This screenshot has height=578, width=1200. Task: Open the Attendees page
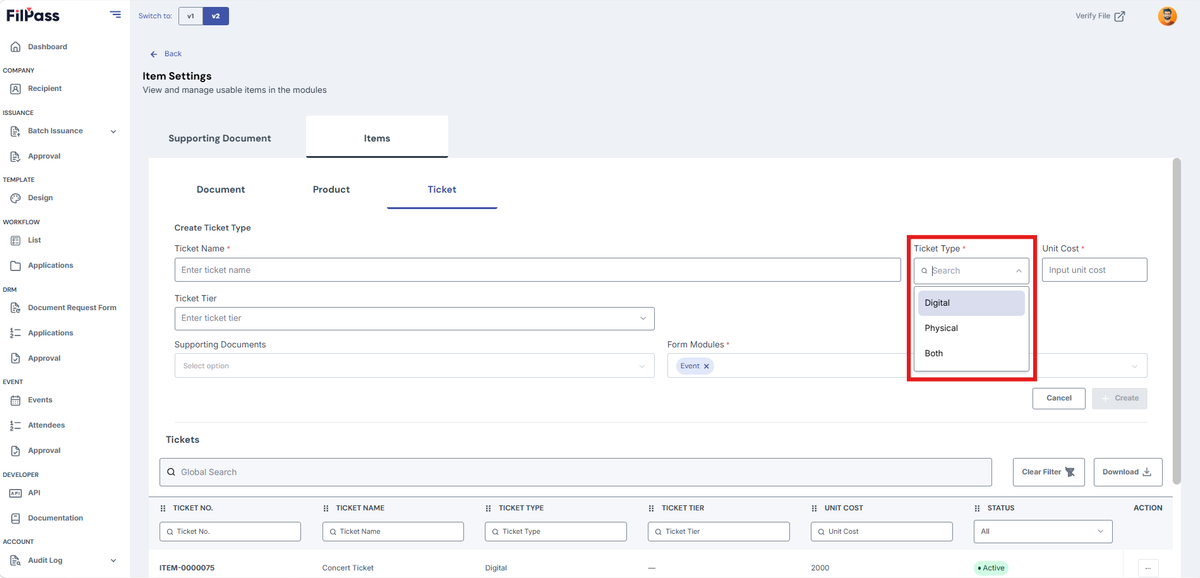tap(47, 425)
